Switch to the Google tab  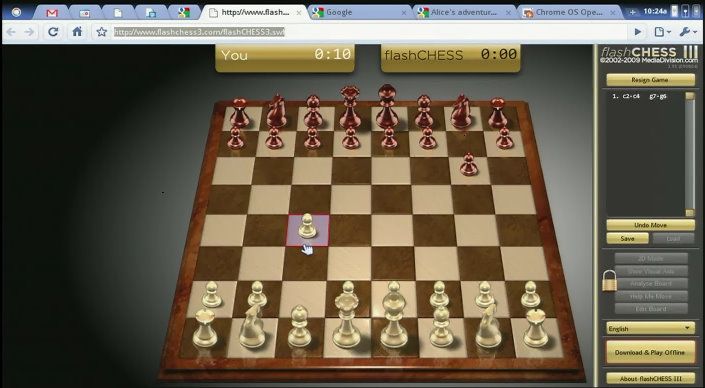tap(360, 13)
